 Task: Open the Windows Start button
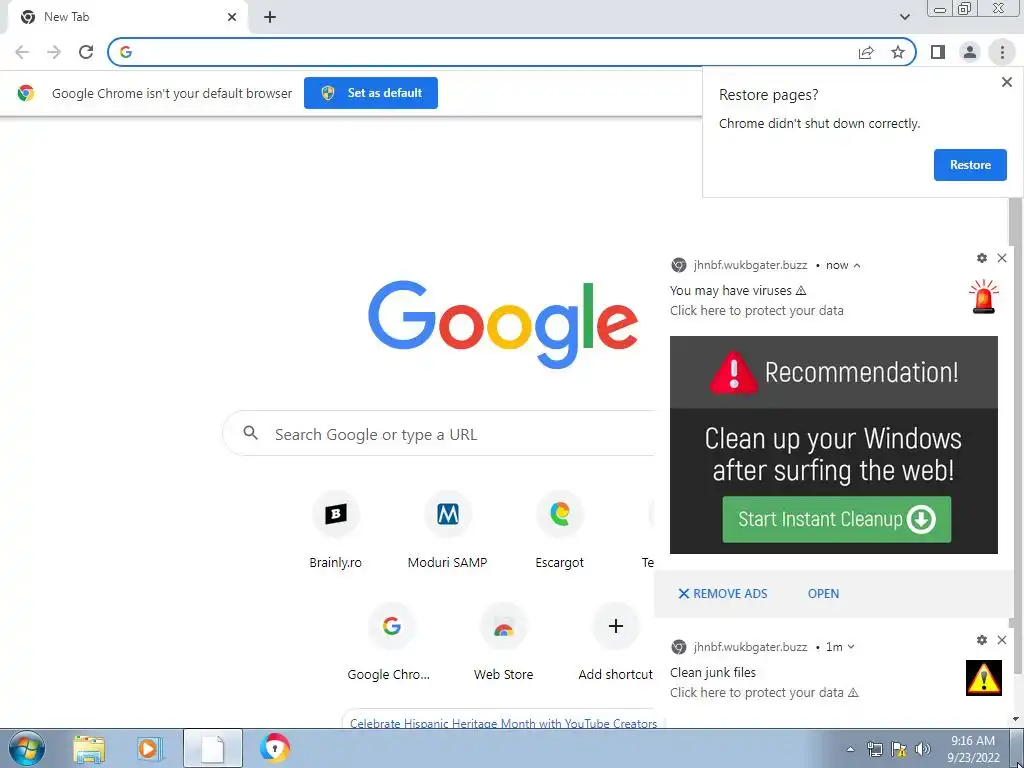point(26,748)
